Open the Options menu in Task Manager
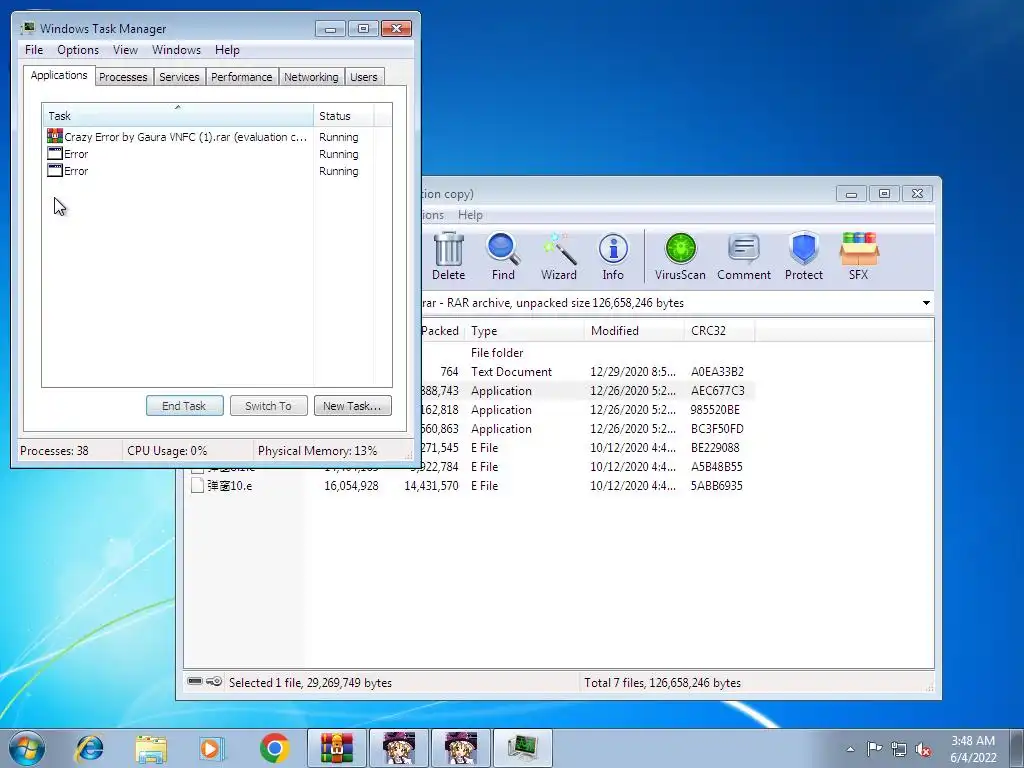 pyautogui.click(x=78, y=50)
